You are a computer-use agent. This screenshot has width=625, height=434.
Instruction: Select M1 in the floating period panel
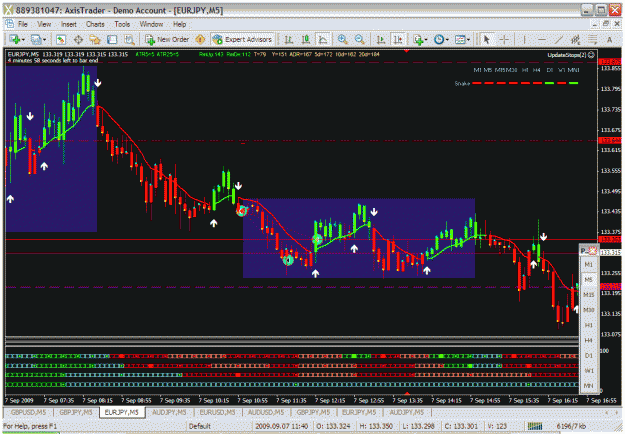point(588,265)
